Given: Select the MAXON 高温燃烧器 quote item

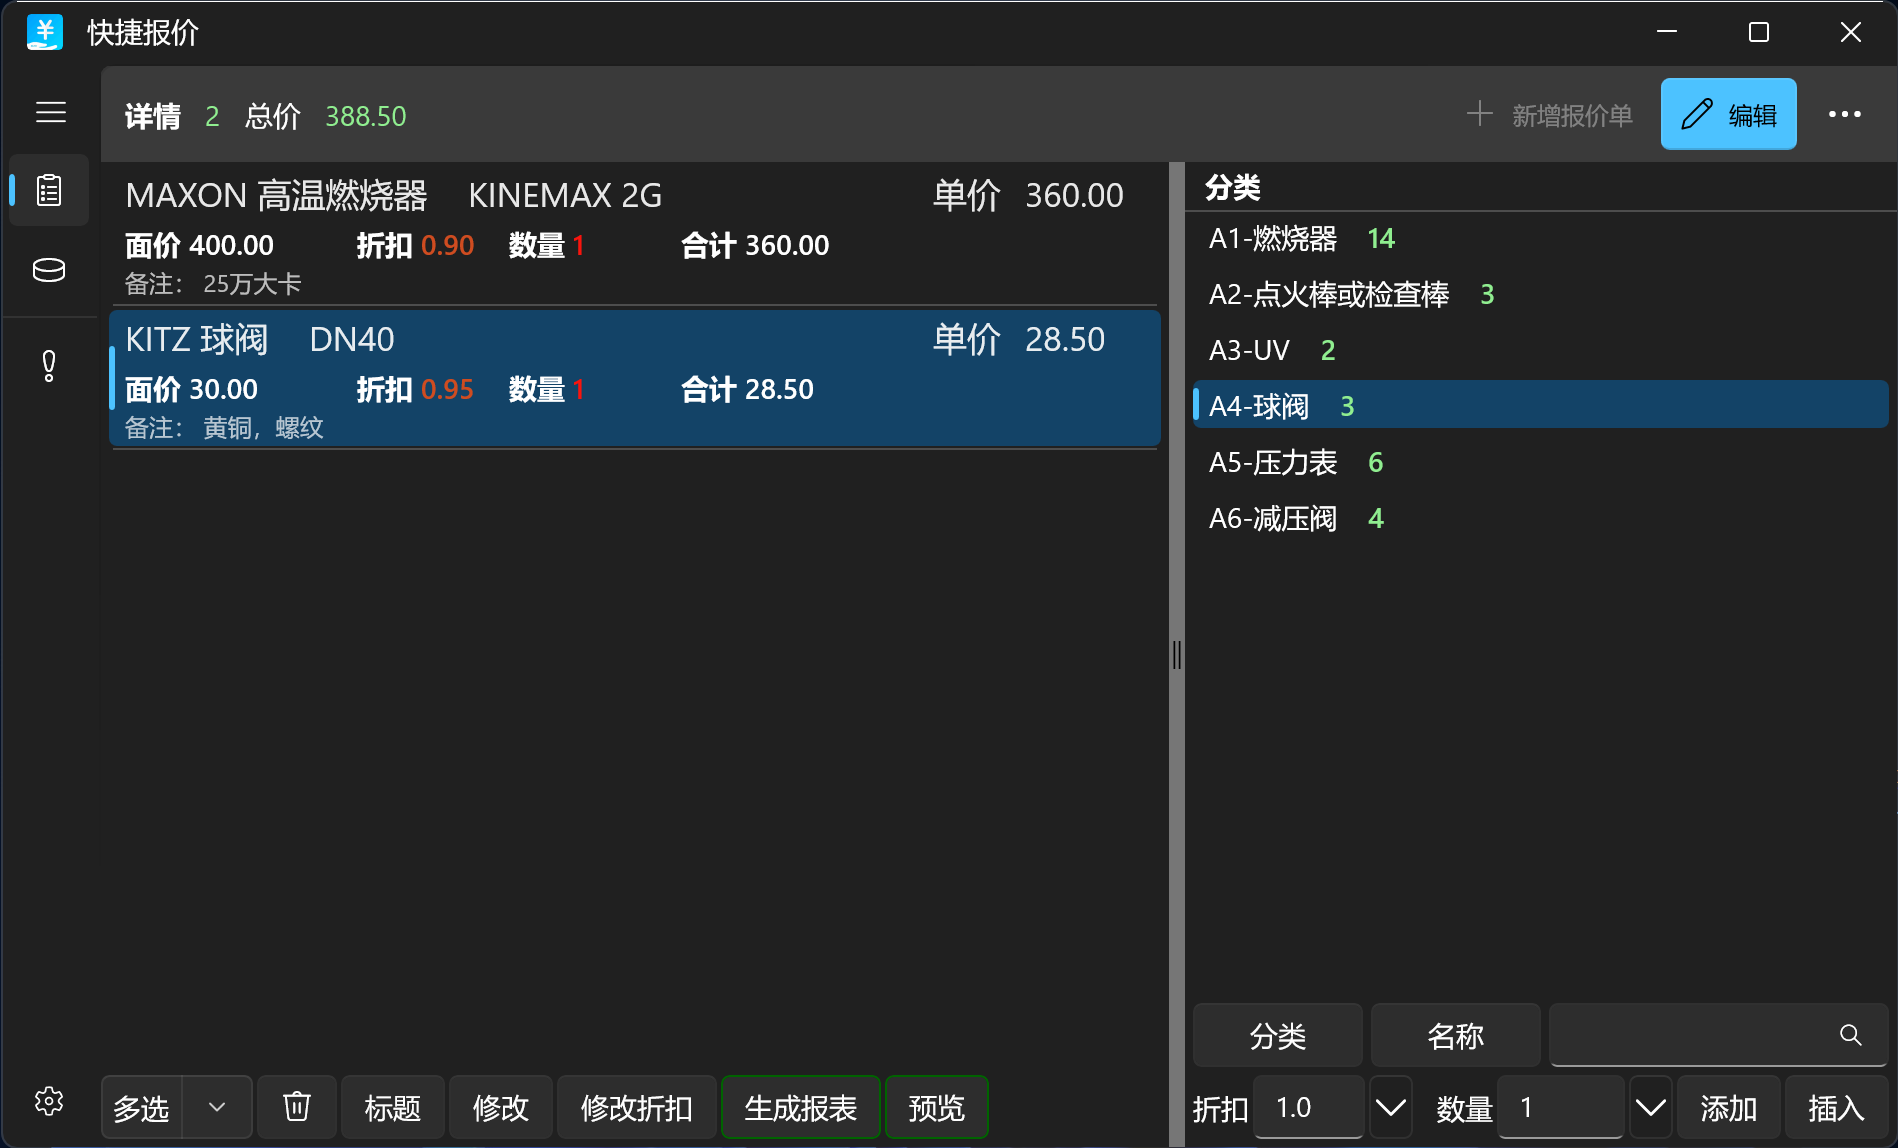Looking at the screenshot, I should [635, 236].
